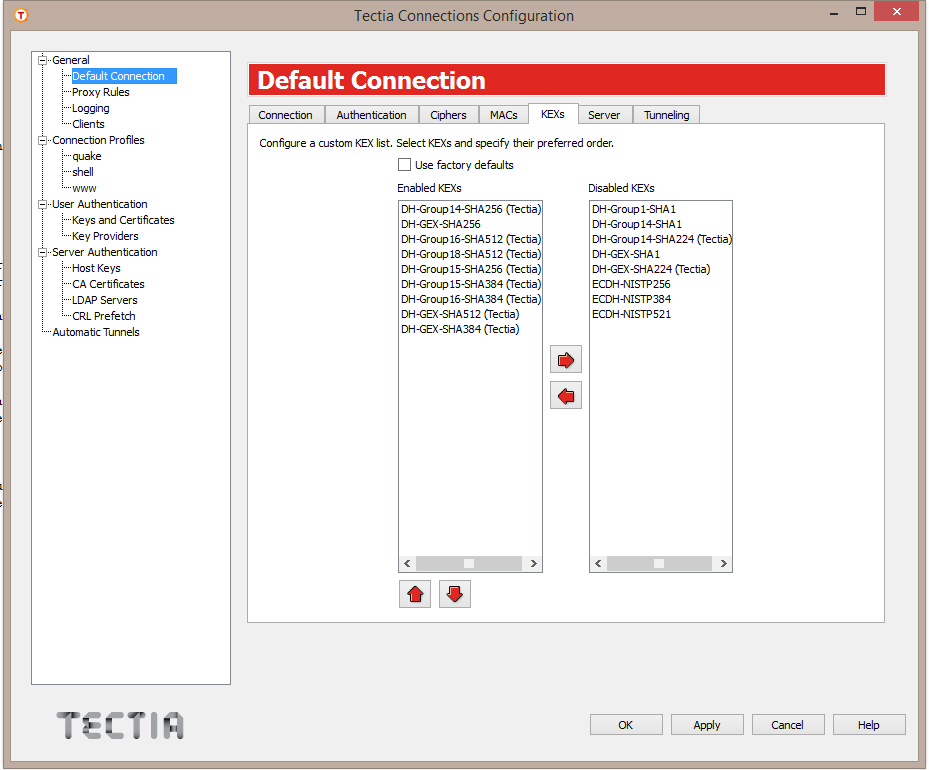Click the Apply button

[707, 724]
